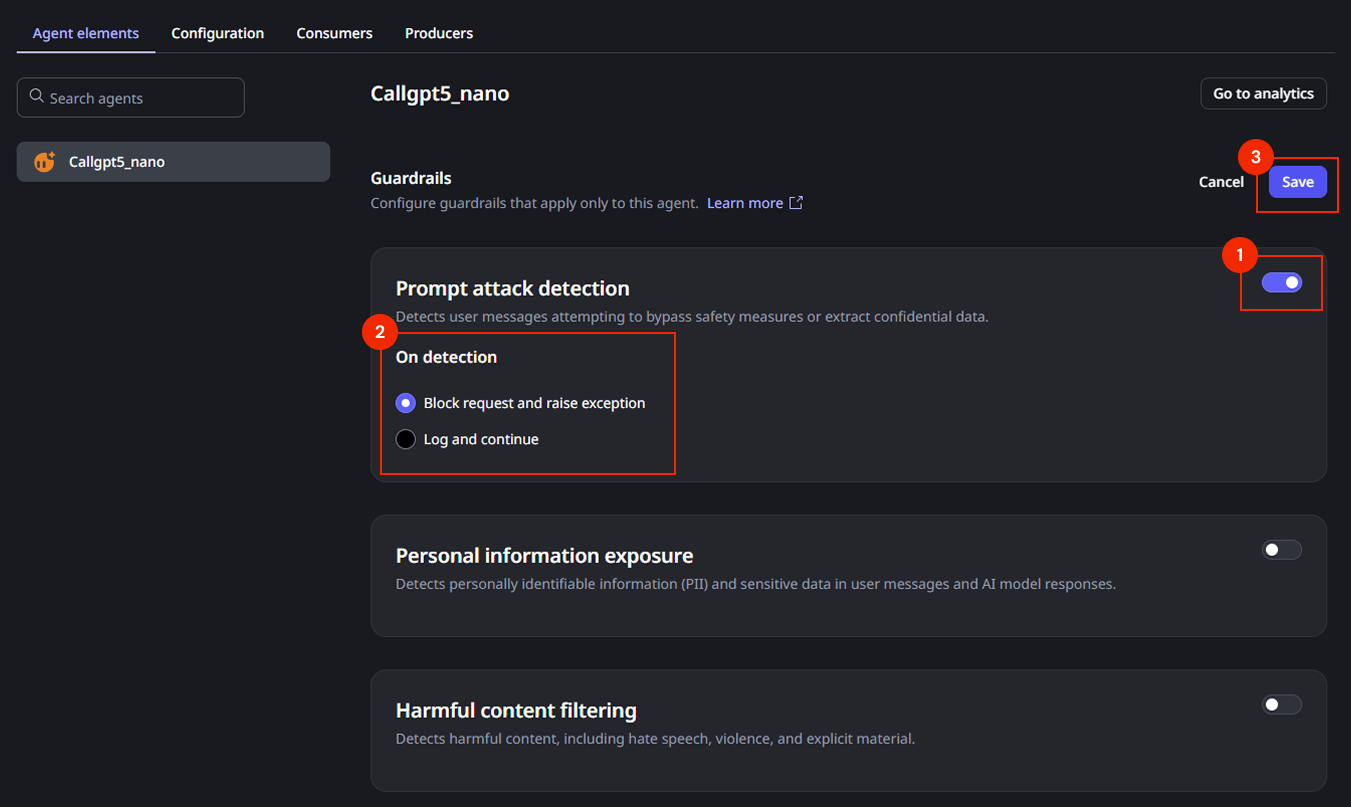Turn on Harmful content filtering toggle
This screenshot has height=807, width=1351.
[x=1281, y=705]
